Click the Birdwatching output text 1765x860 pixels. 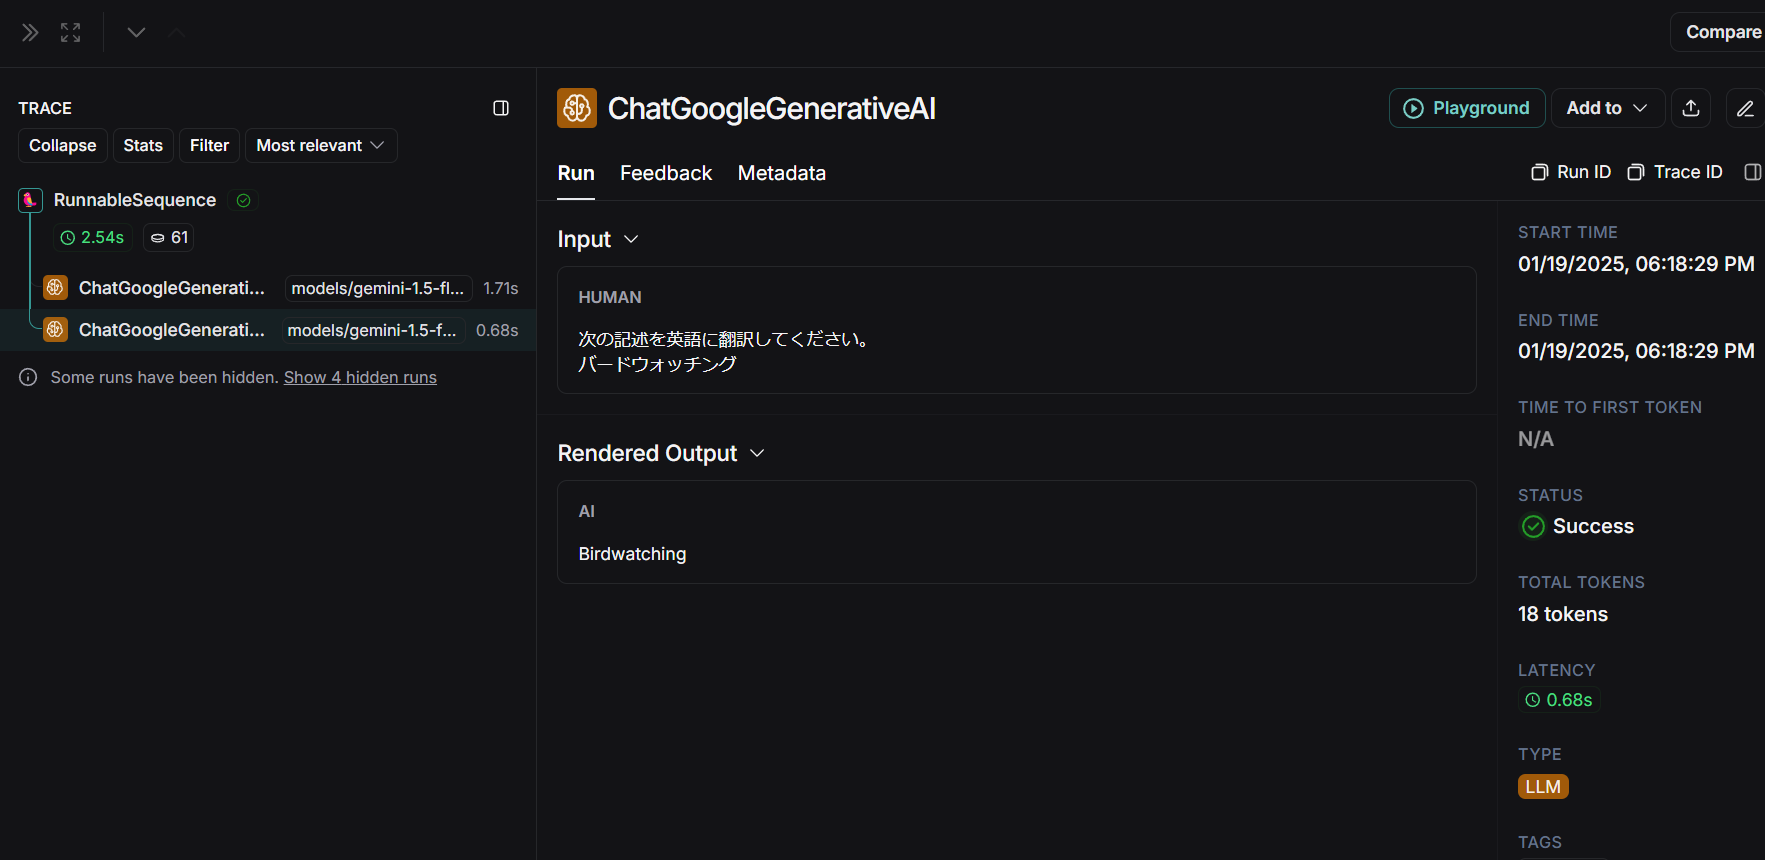click(x=632, y=554)
